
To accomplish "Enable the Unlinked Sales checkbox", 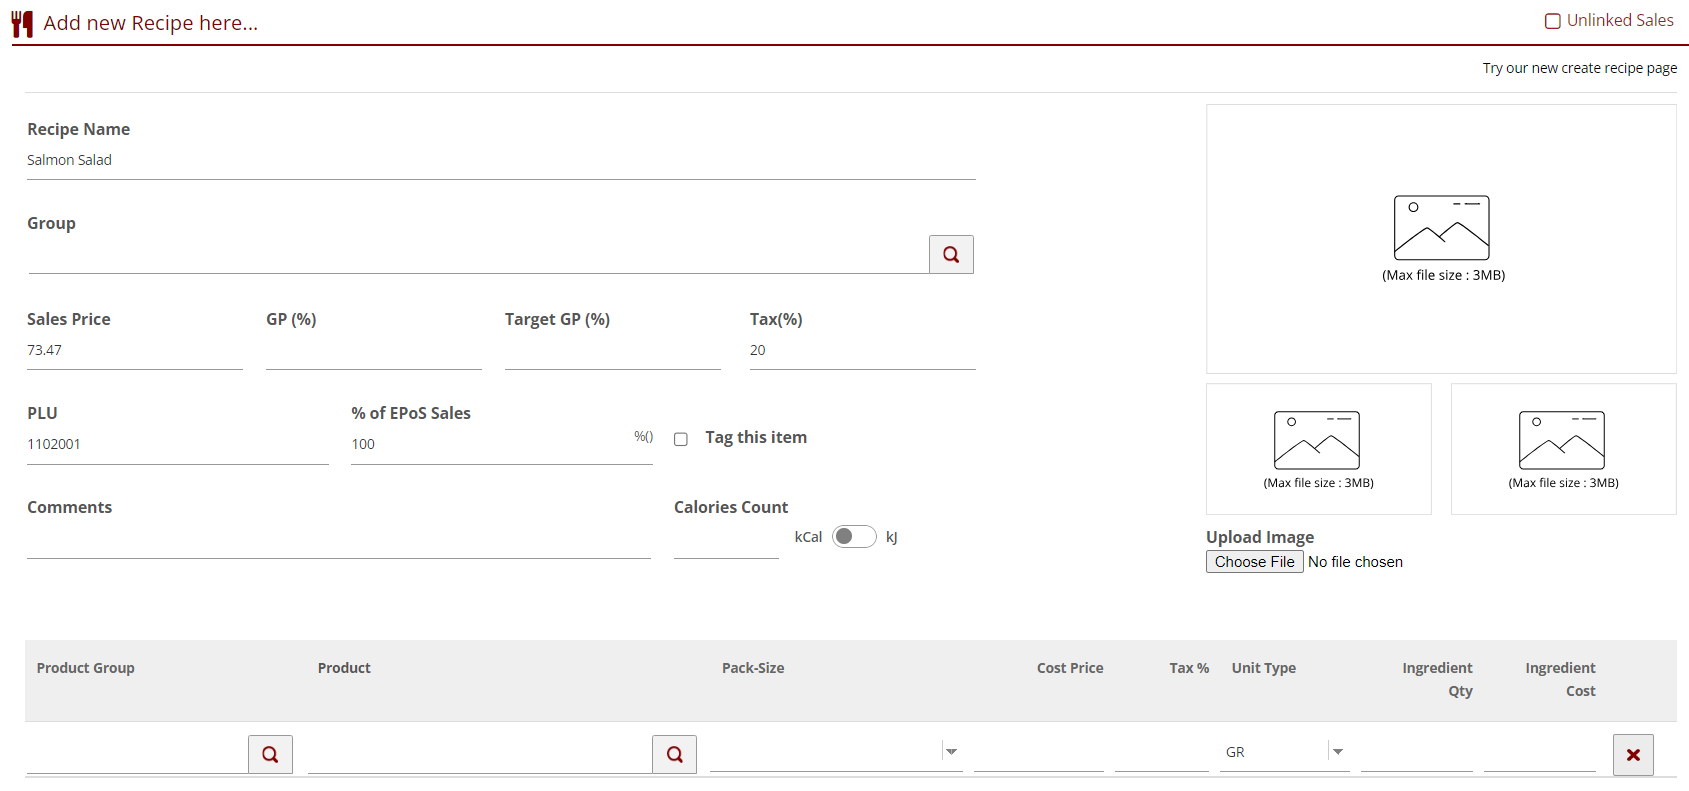I will (x=1553, y=21).
